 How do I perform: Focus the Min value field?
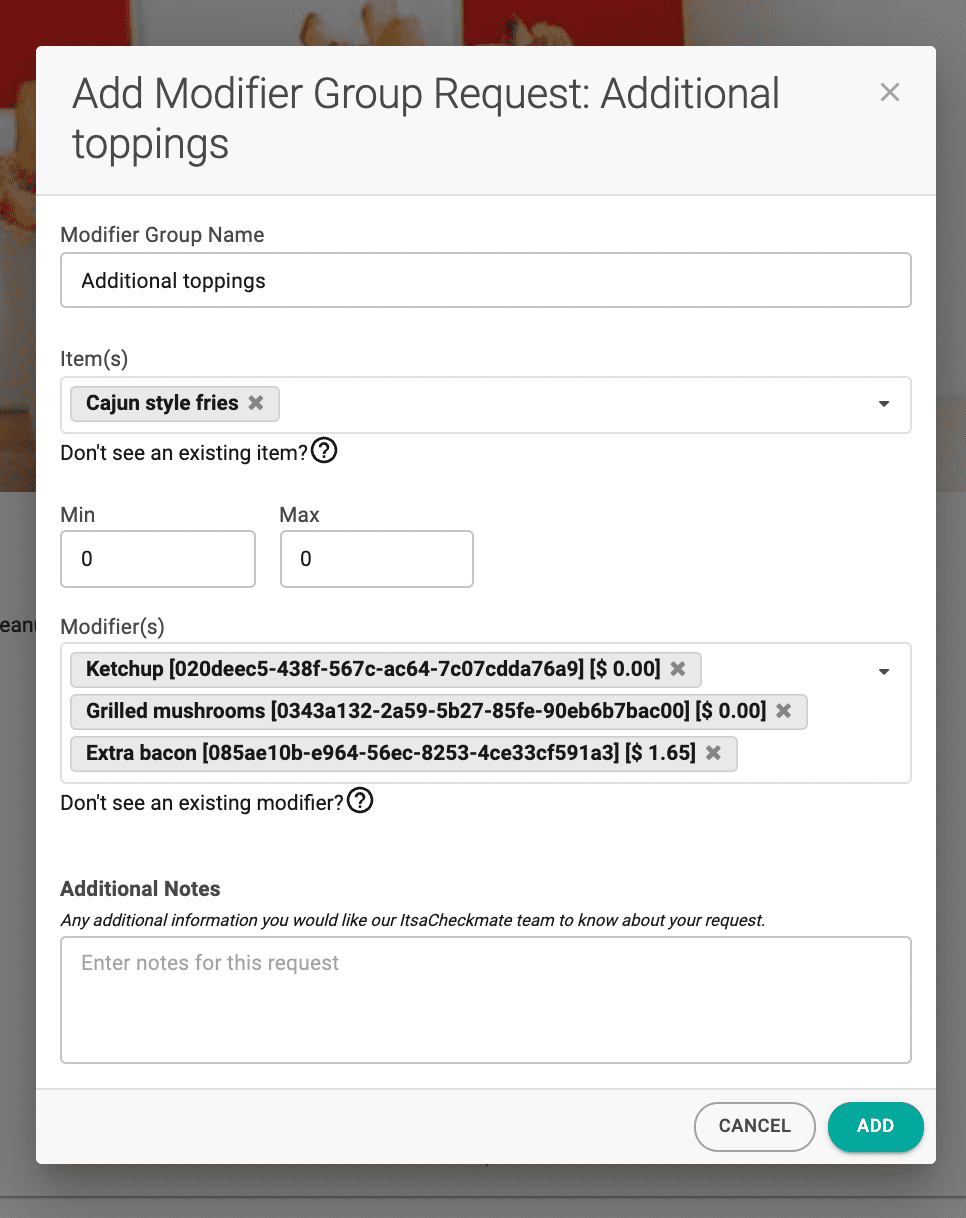click(158, 559)
